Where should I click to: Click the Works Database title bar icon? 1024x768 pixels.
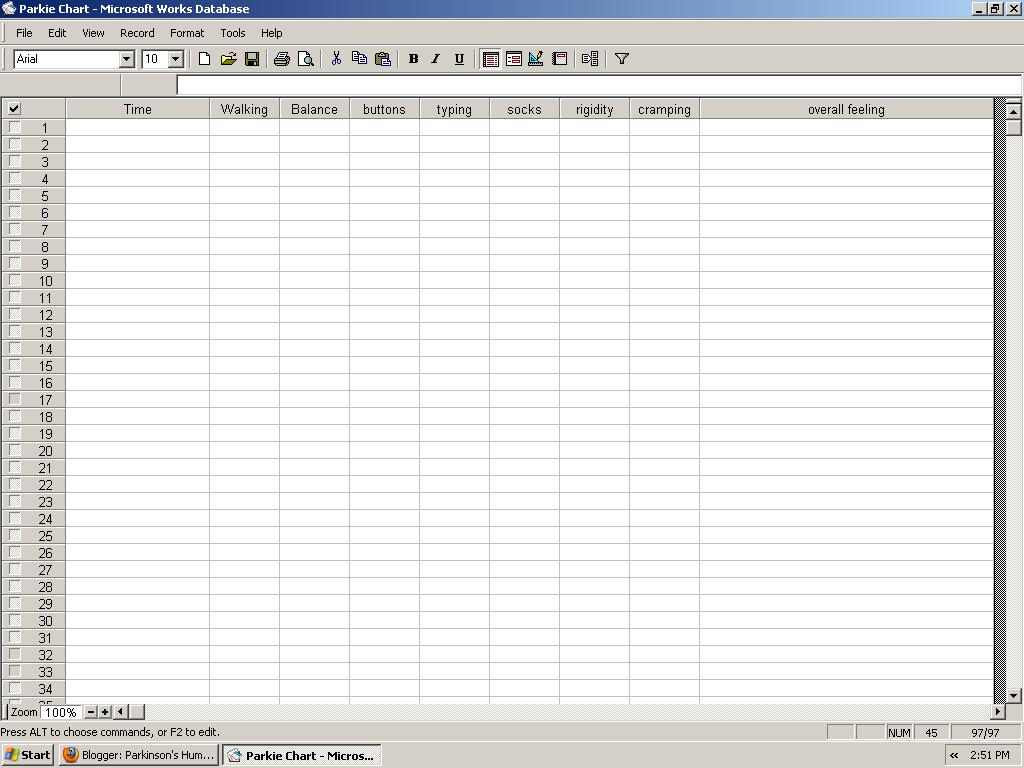click(8, 8)
